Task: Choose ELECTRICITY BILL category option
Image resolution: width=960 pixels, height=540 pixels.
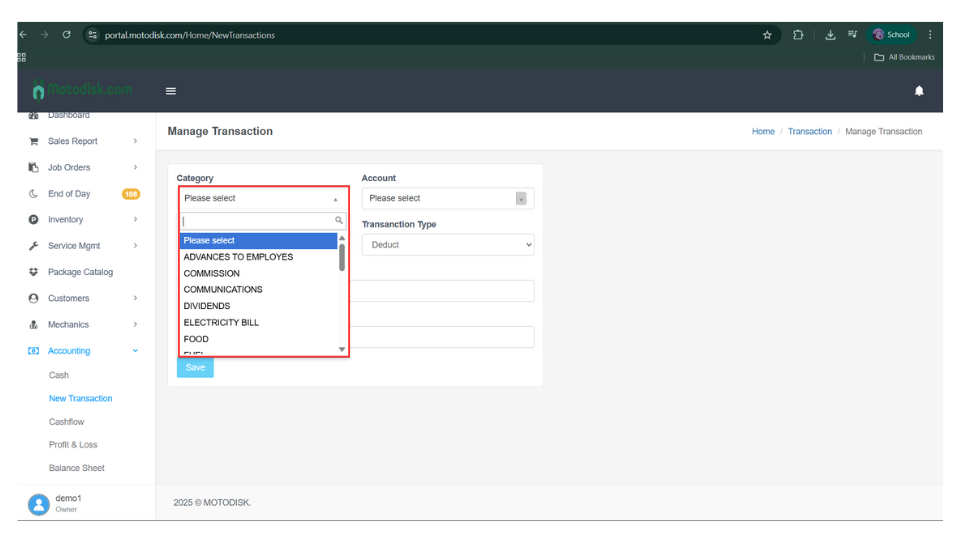Action: pos(221,323)
